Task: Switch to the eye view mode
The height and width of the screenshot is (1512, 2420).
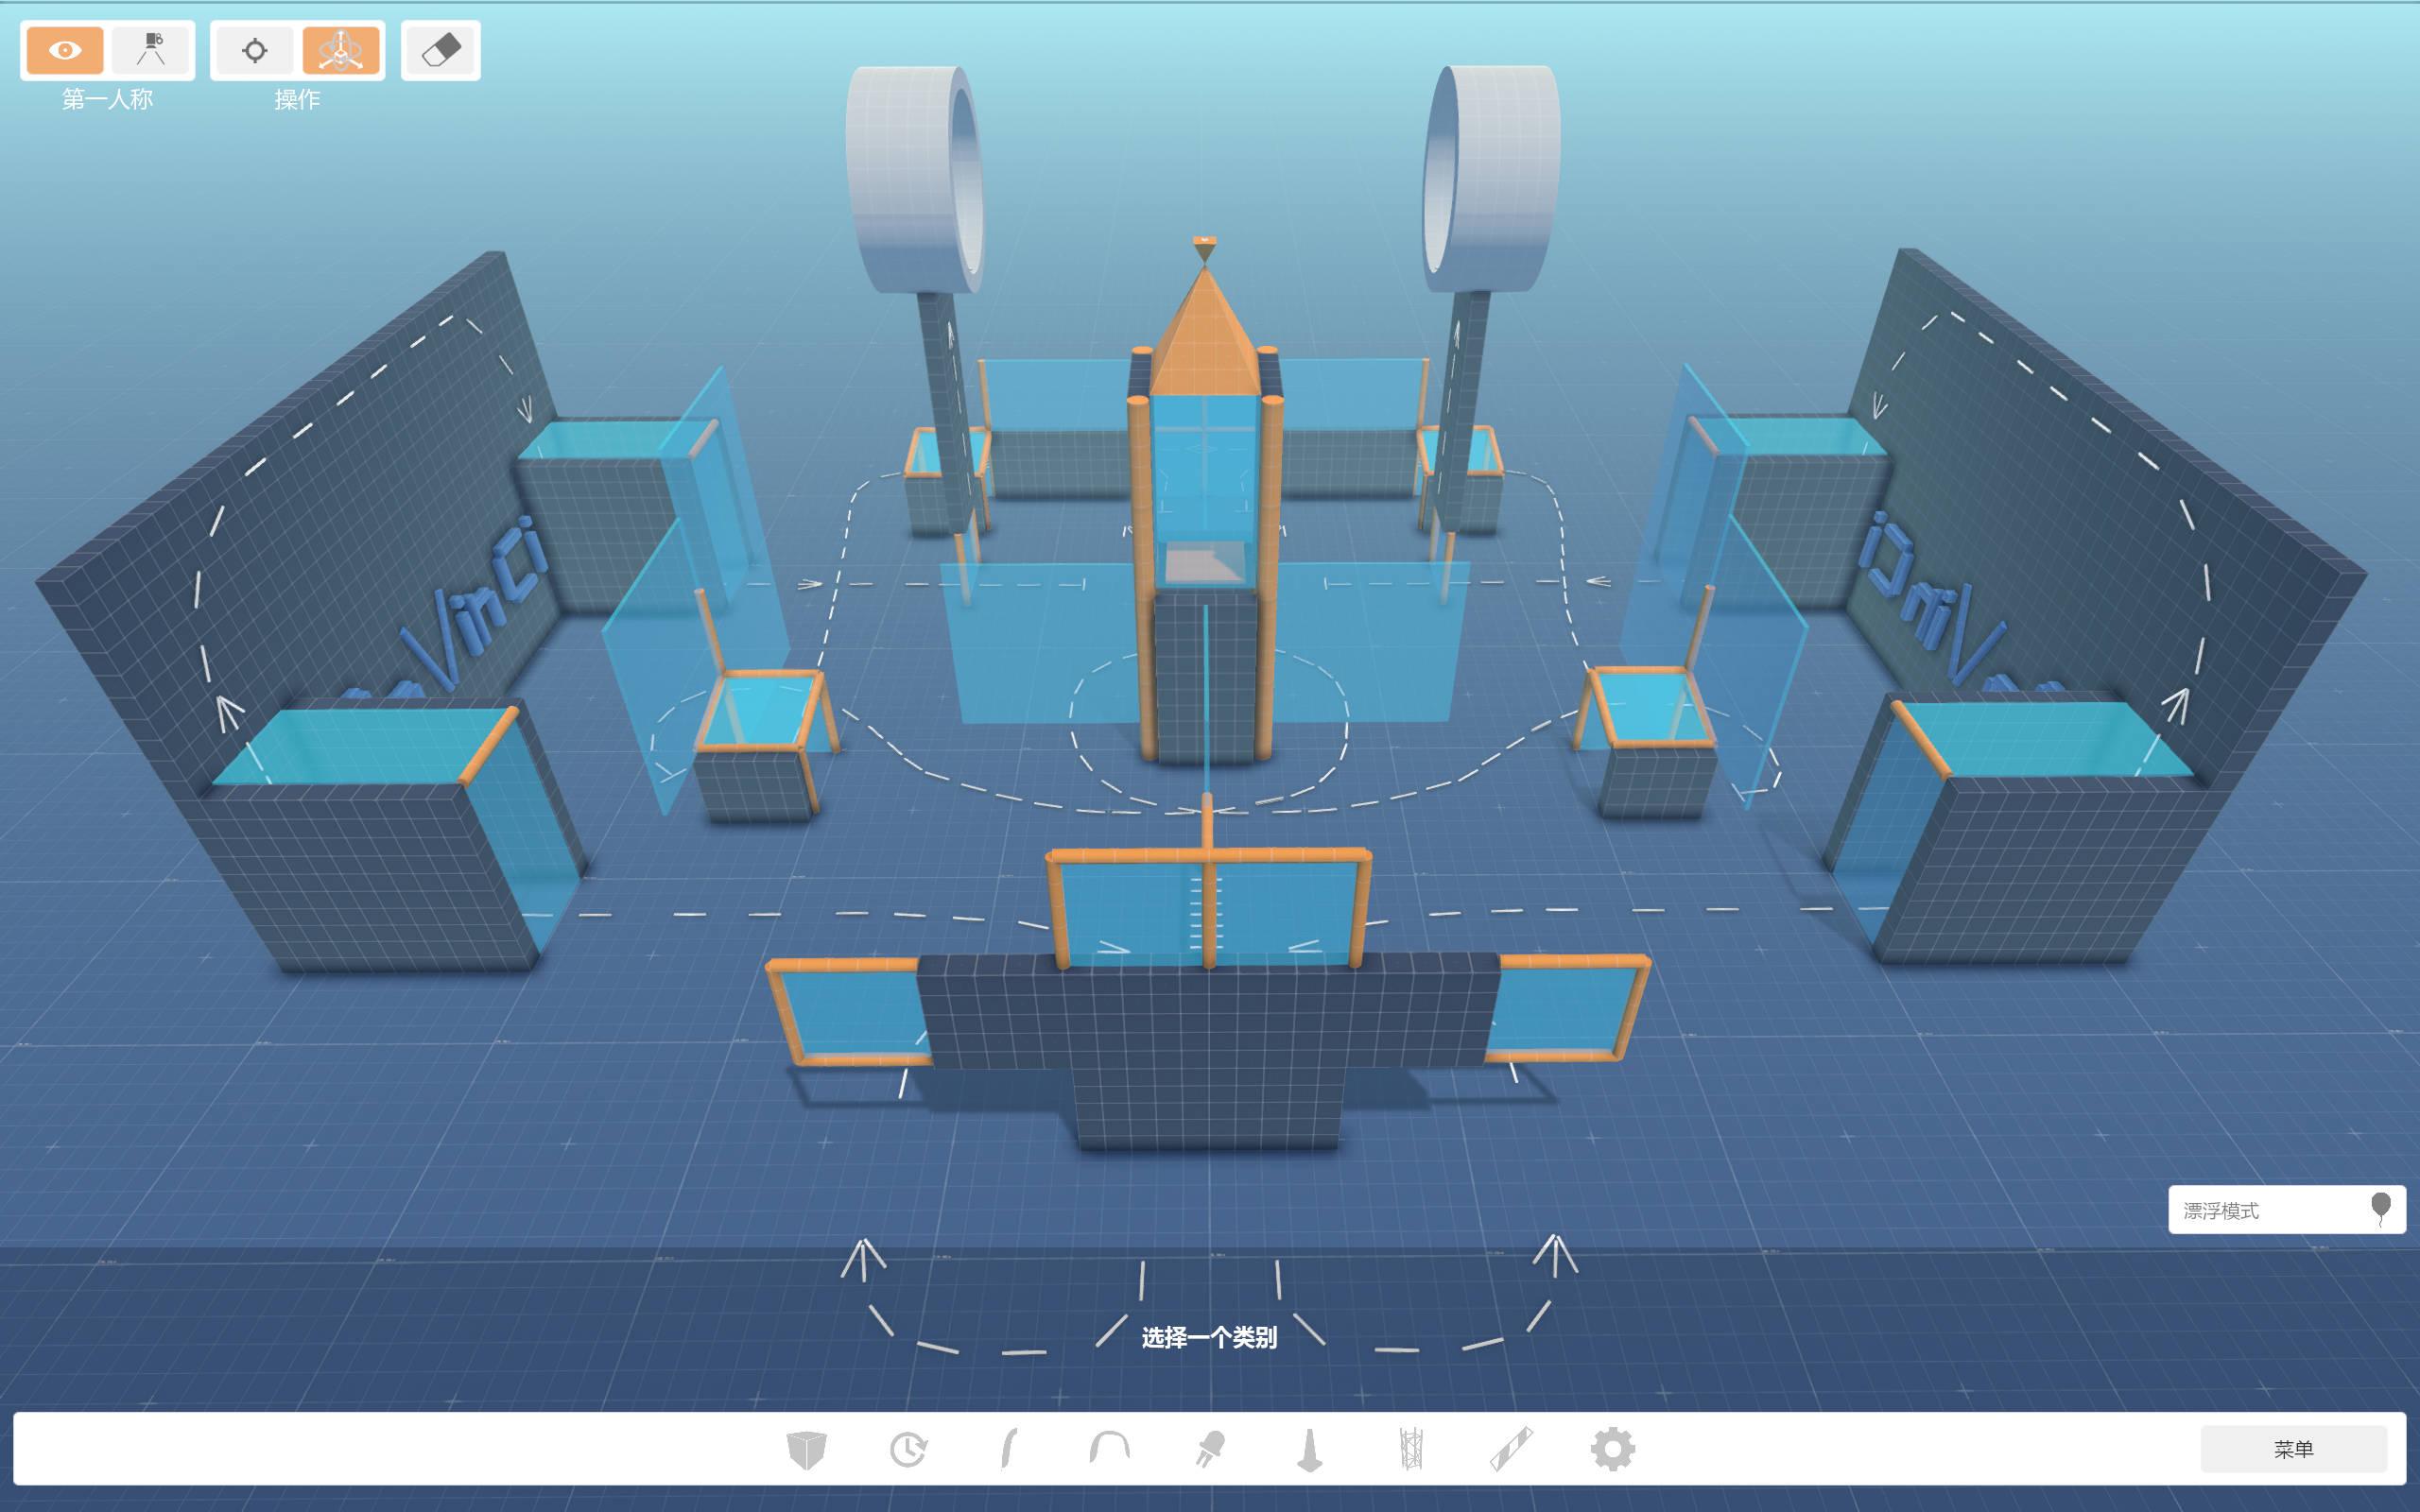Action: pyautogui.click(x=65, y=50)
